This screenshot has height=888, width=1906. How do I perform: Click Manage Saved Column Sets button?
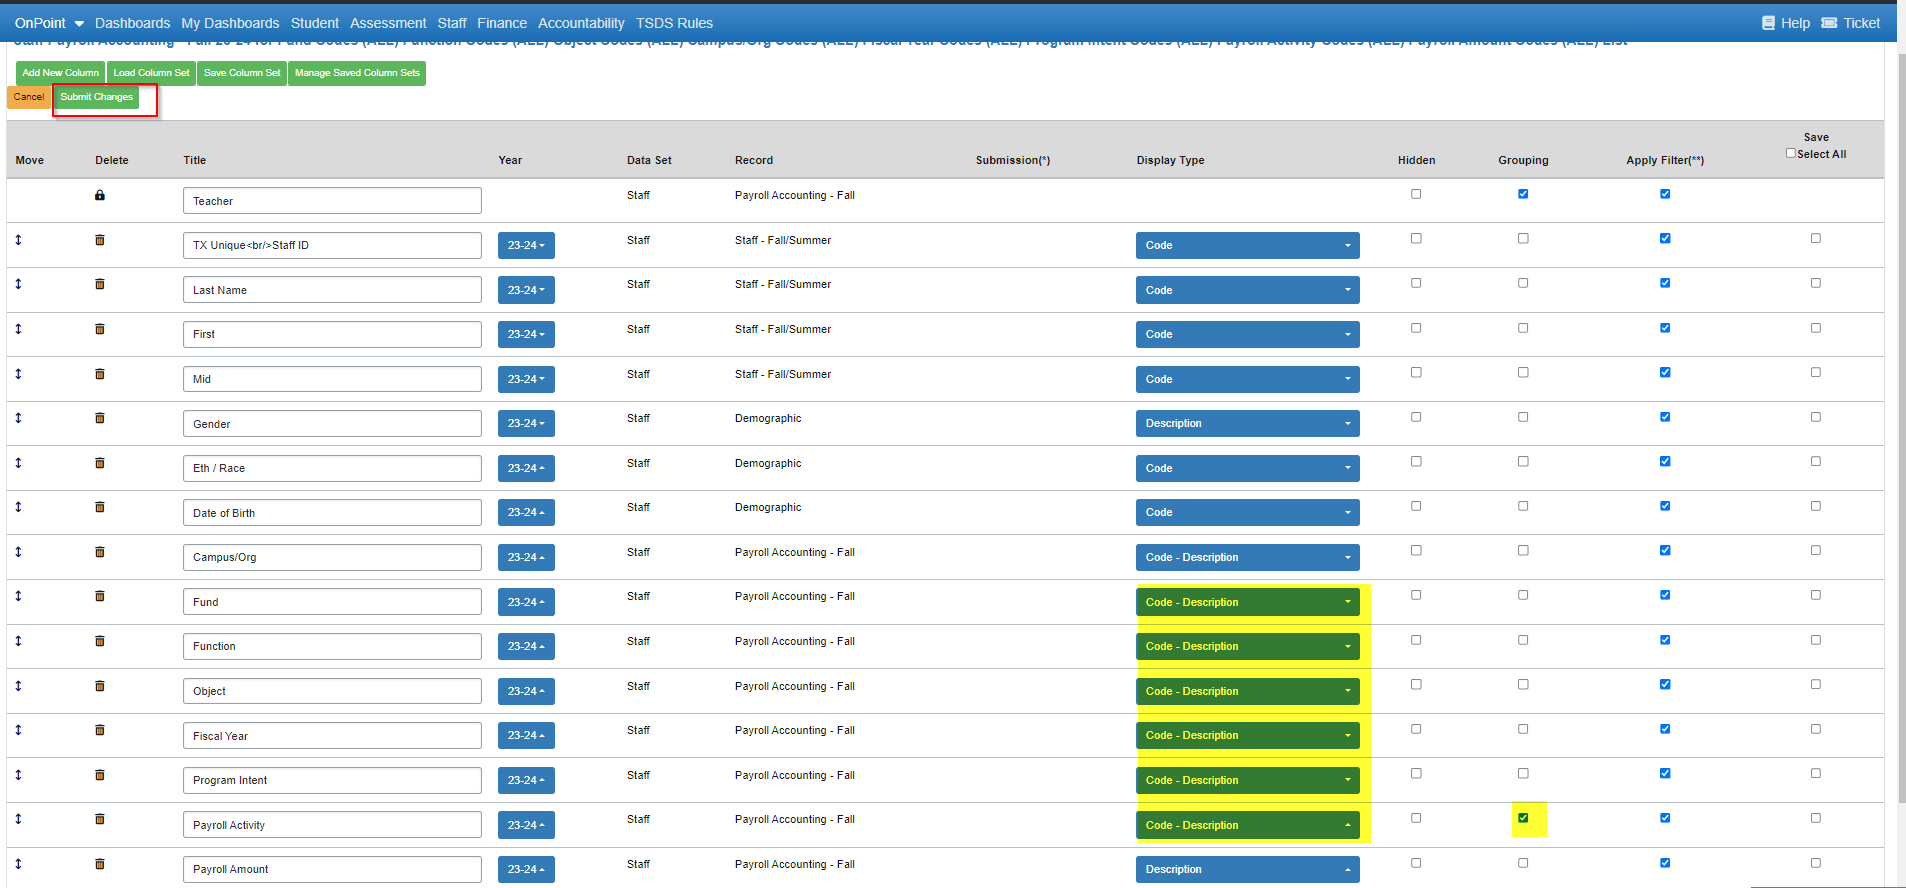point(357,73)
